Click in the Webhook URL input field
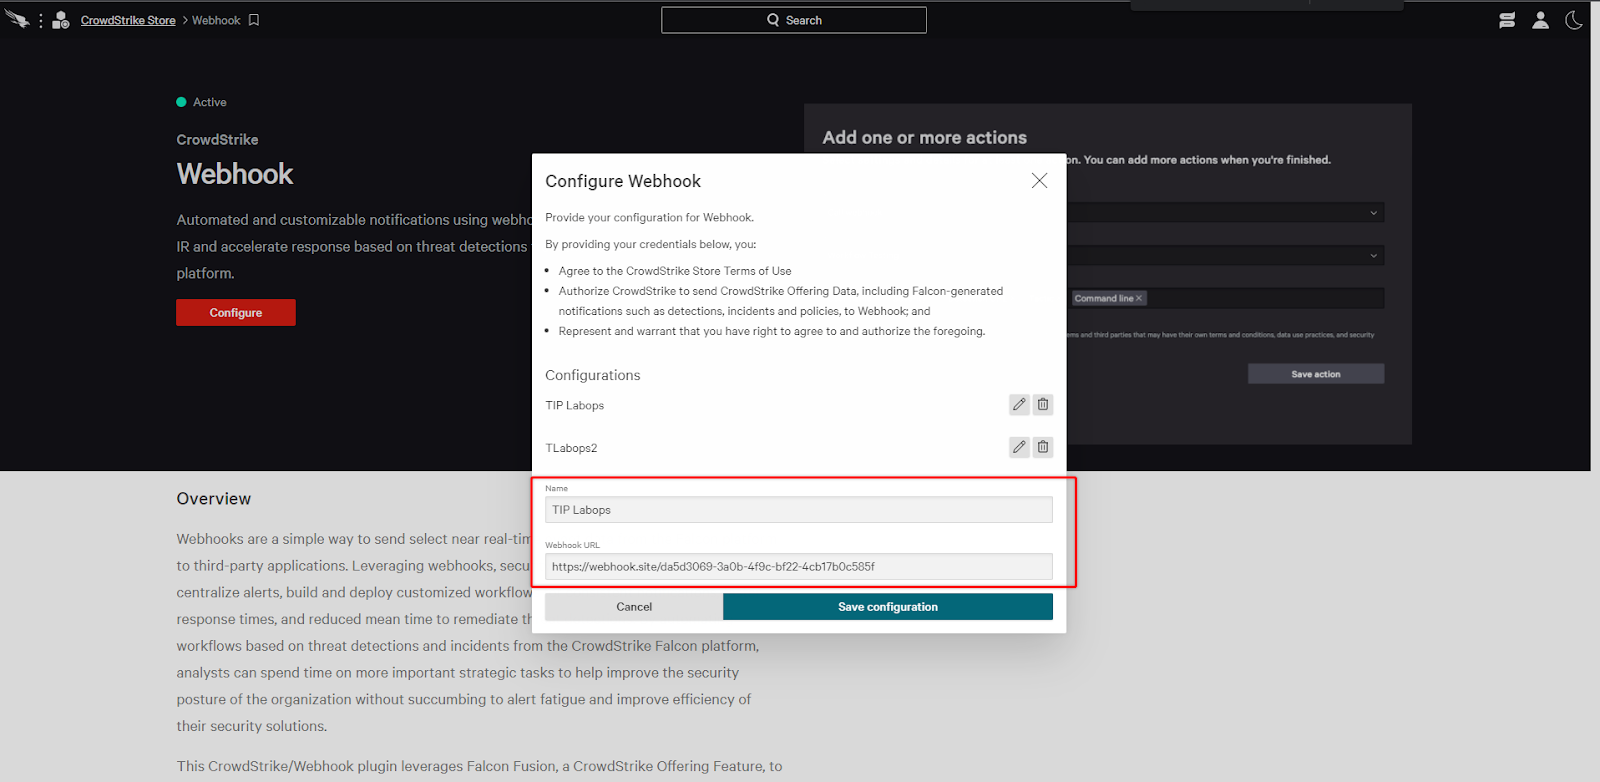 799,566
